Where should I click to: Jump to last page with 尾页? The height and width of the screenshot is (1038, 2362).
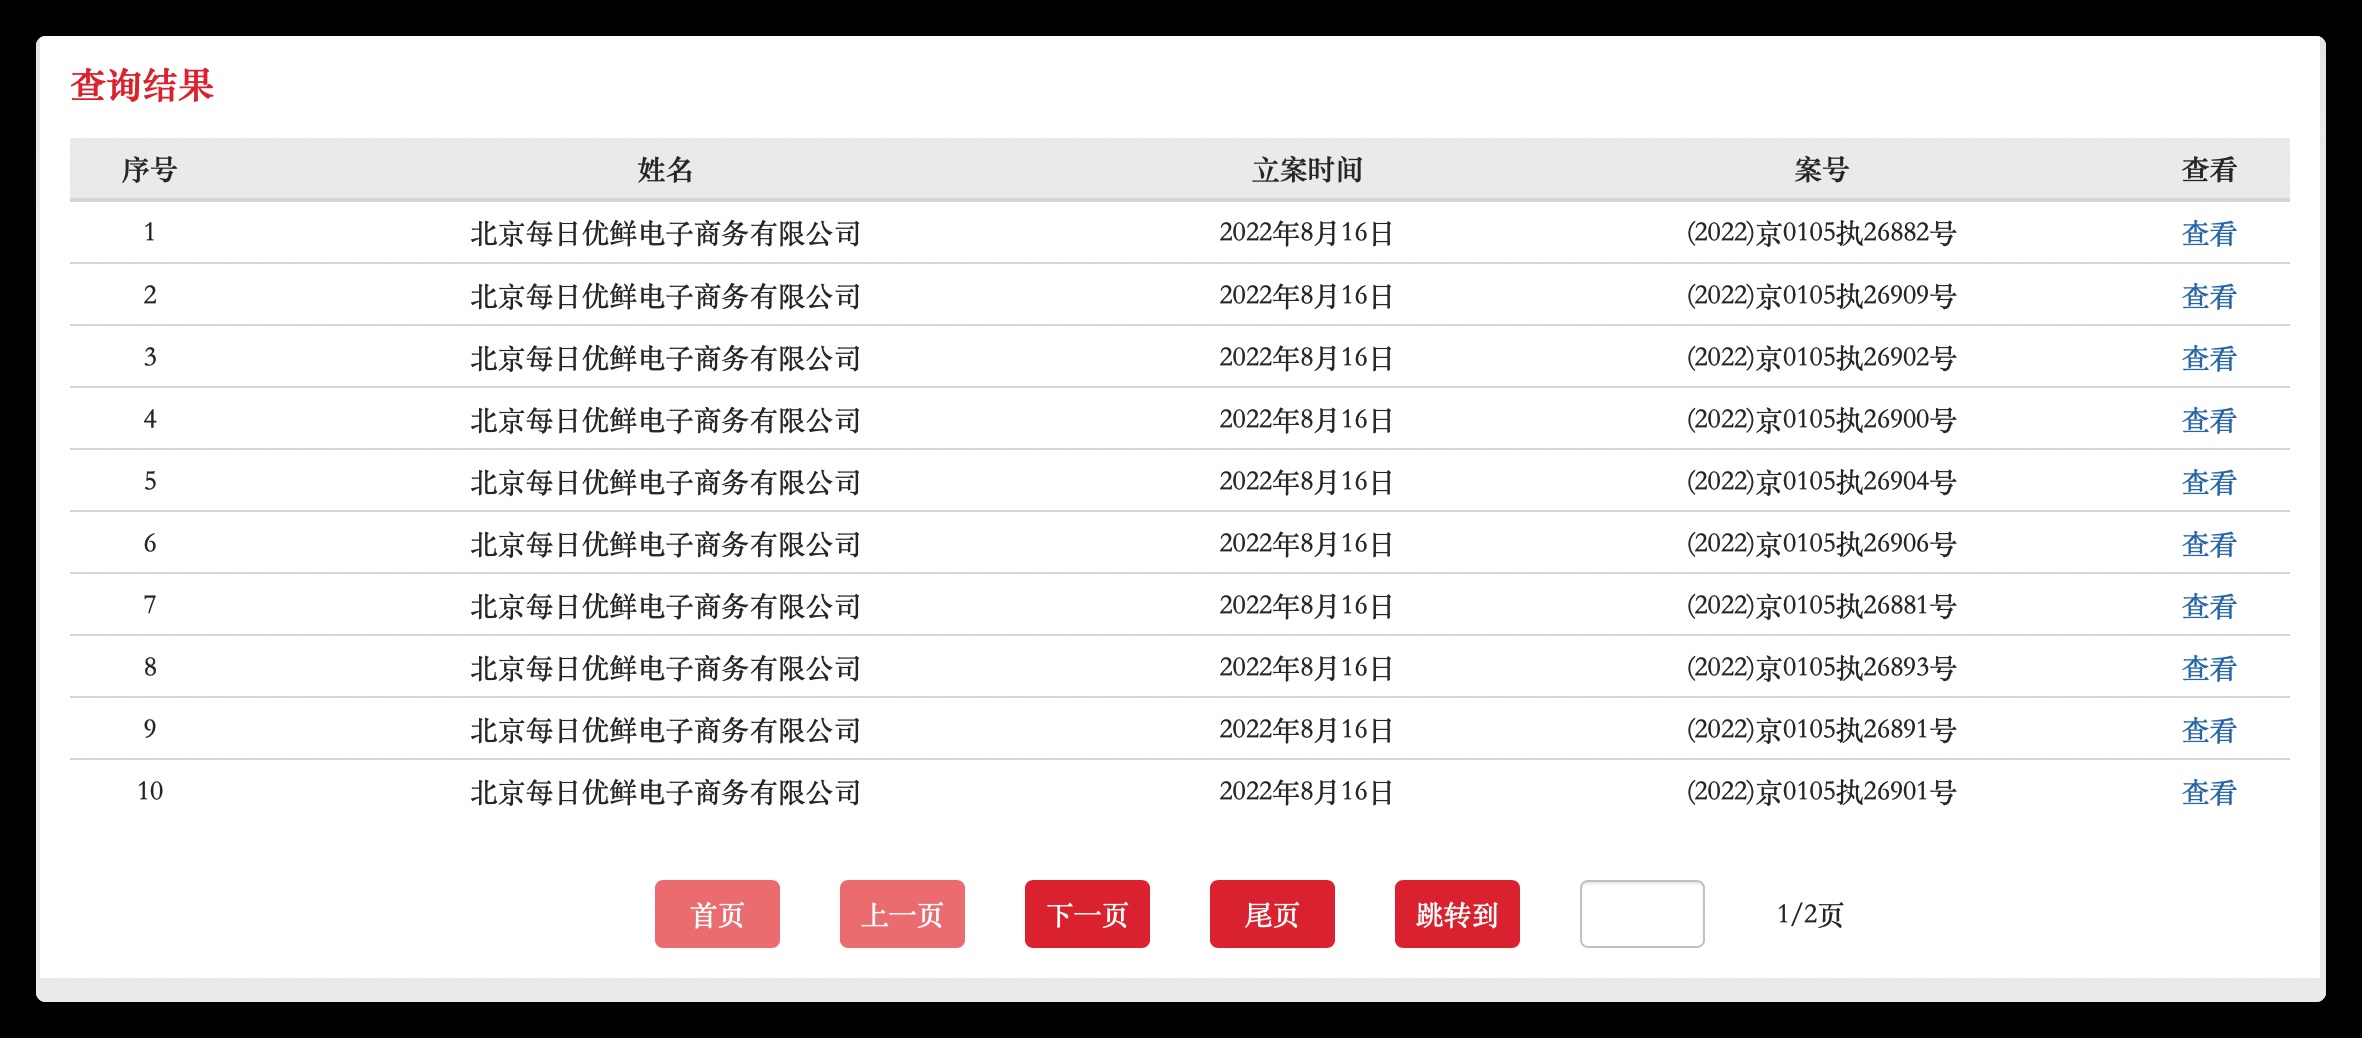(1272, 914)
